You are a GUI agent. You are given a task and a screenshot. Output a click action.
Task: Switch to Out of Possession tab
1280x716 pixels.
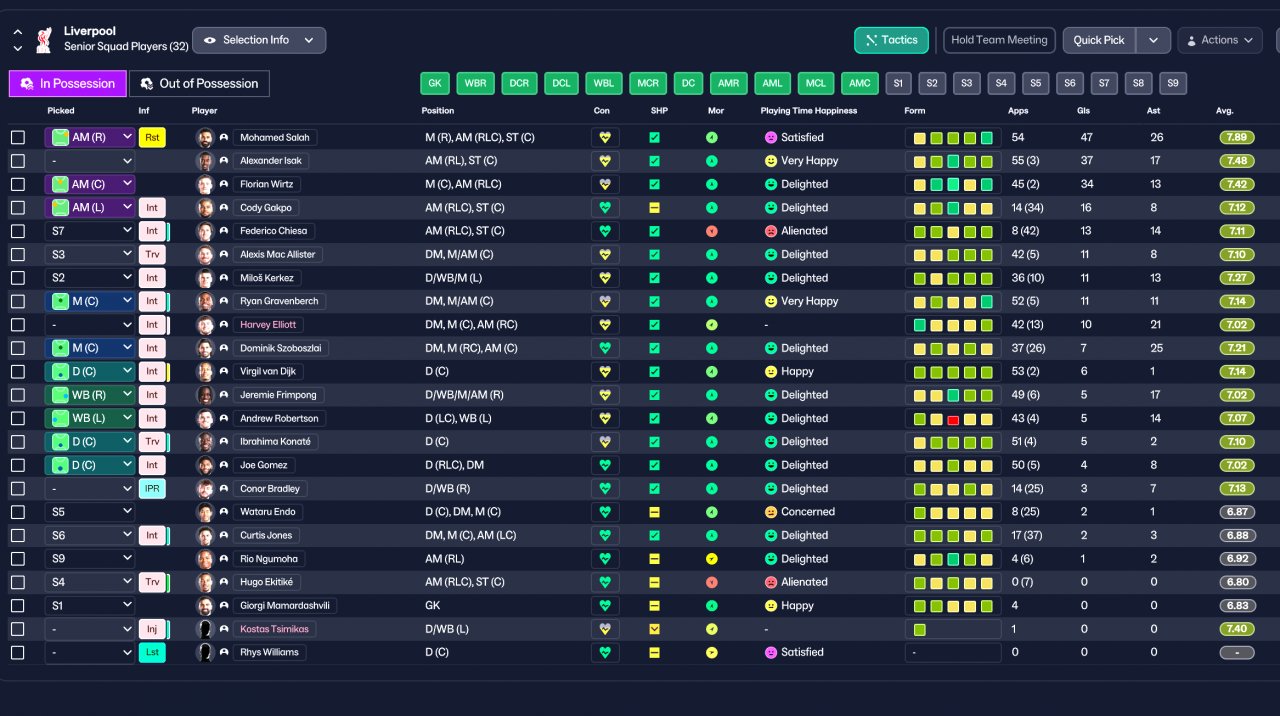click(x=200, y=84)
